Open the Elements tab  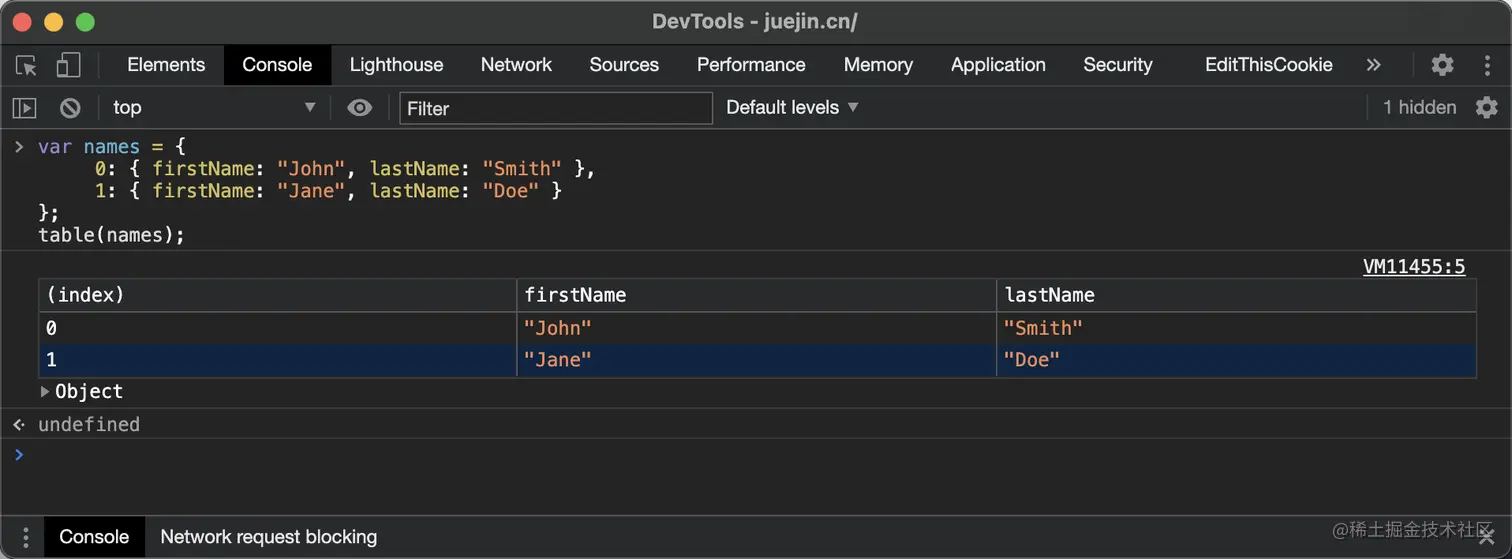[x=166, y=65]
